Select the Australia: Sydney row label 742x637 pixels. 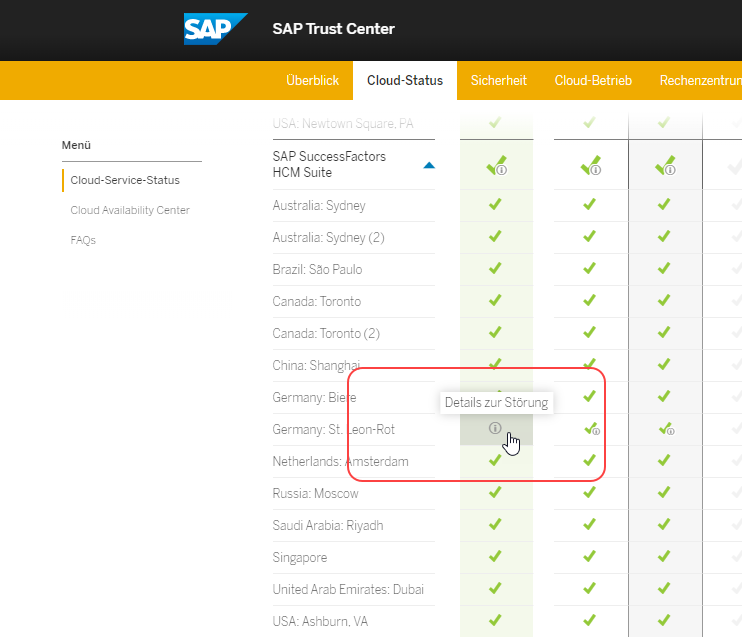point(319,205)
